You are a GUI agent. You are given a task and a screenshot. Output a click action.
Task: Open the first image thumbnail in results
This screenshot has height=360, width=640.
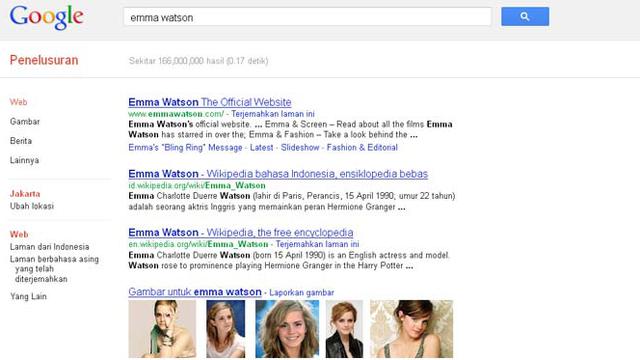(x=162, y=329)
